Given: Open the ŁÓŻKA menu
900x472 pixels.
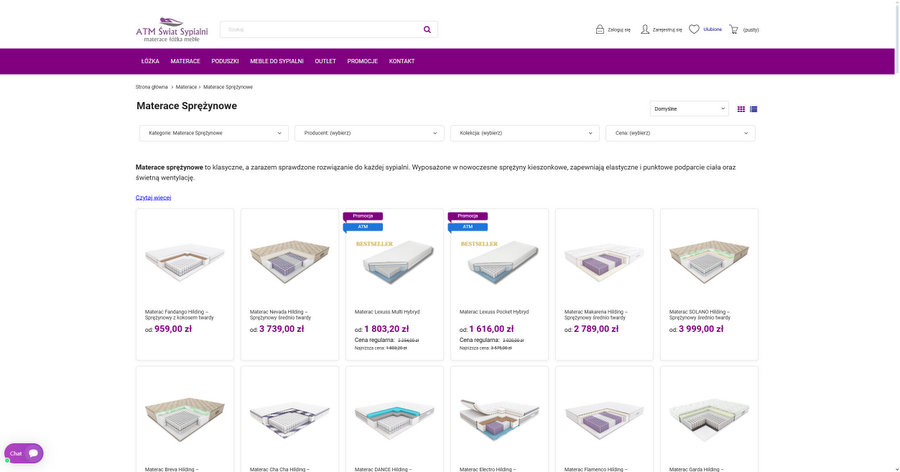Looking at the screenshot, I should click(x=150, y=61).
